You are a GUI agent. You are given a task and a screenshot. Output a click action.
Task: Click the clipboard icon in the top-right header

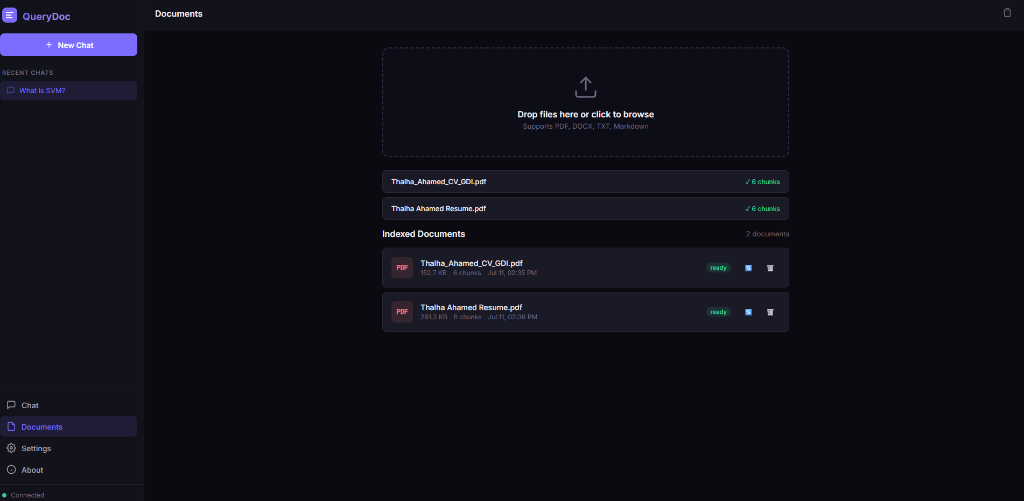pos(1007,12)
